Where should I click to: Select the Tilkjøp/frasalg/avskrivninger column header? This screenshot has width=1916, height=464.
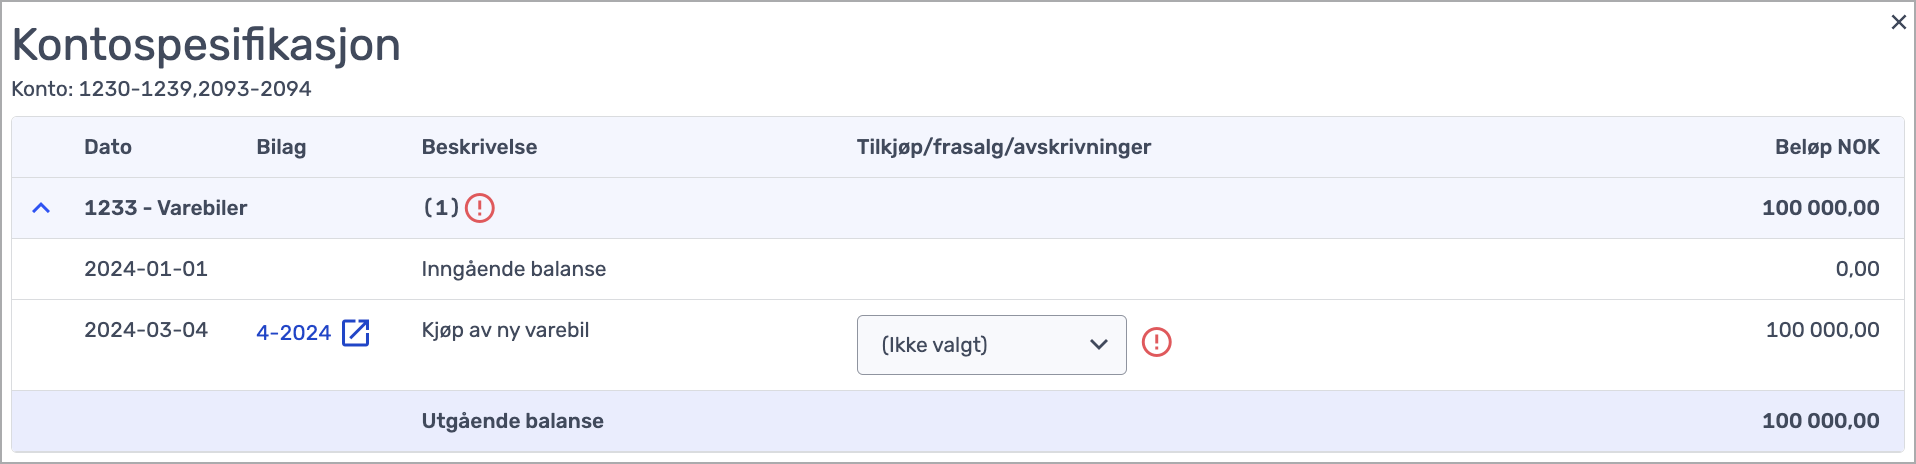pos(1003,147)
